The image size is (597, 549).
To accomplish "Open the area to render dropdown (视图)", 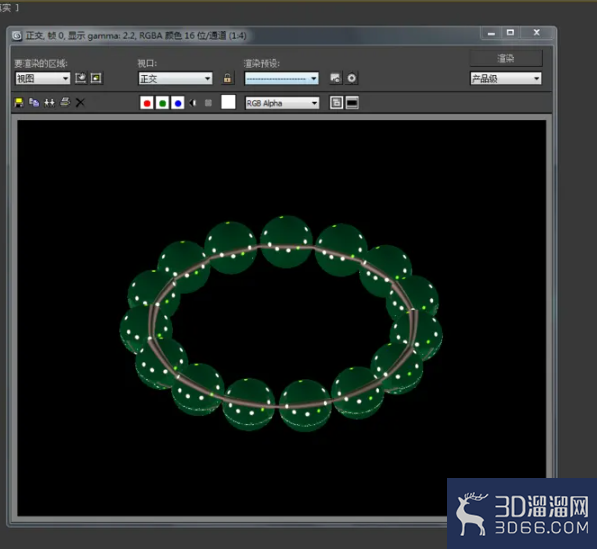I will [x=43, y=78].
